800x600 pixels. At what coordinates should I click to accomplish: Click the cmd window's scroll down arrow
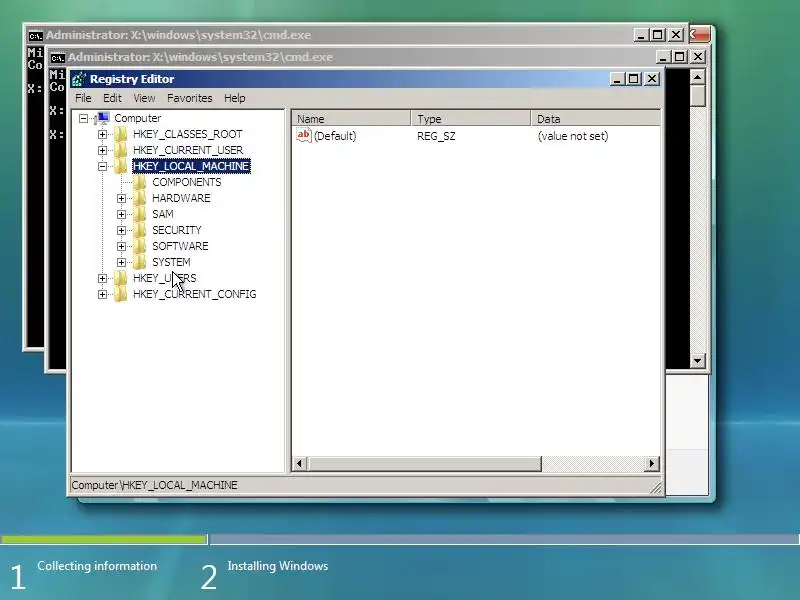pyautogui.click(x=697, y=361)
